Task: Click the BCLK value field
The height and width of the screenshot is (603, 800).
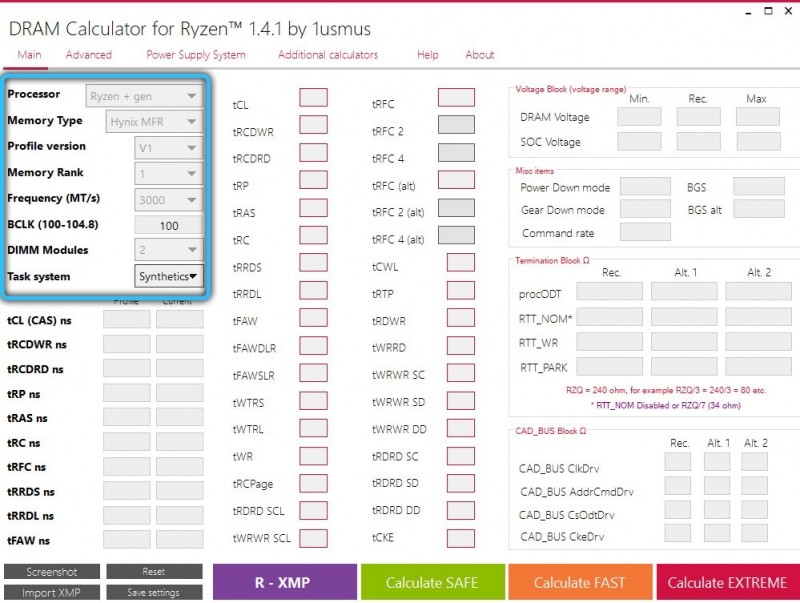Action: point(168,225)
